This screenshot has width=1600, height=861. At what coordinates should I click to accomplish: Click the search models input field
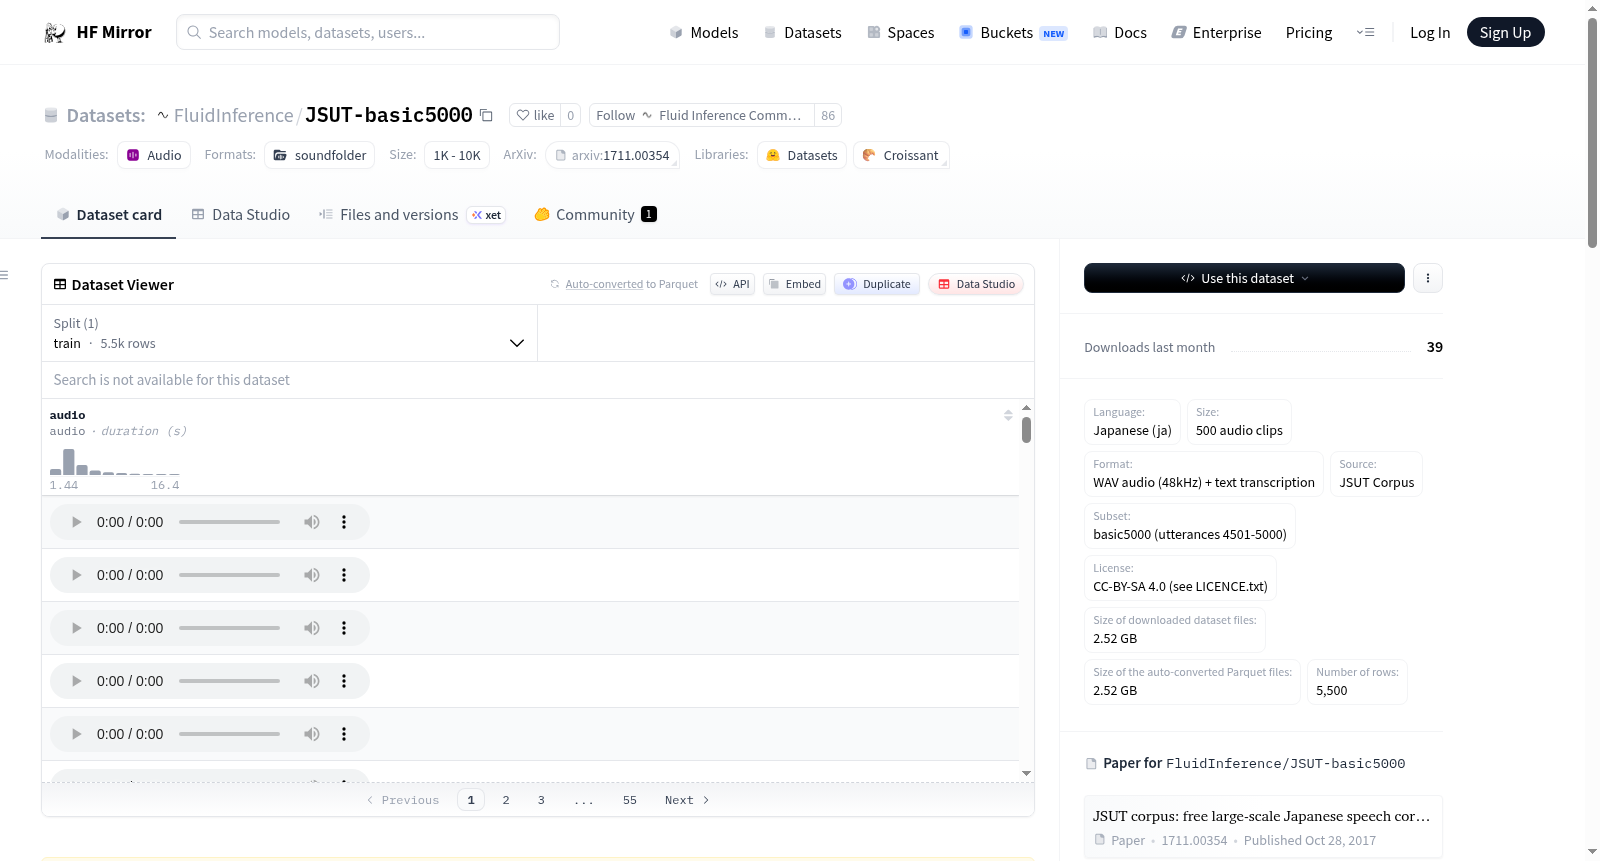[368, 32]
